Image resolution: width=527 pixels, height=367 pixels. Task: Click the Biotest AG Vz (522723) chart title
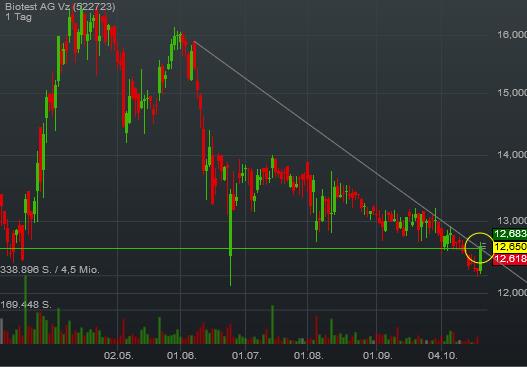click(60, 6)
